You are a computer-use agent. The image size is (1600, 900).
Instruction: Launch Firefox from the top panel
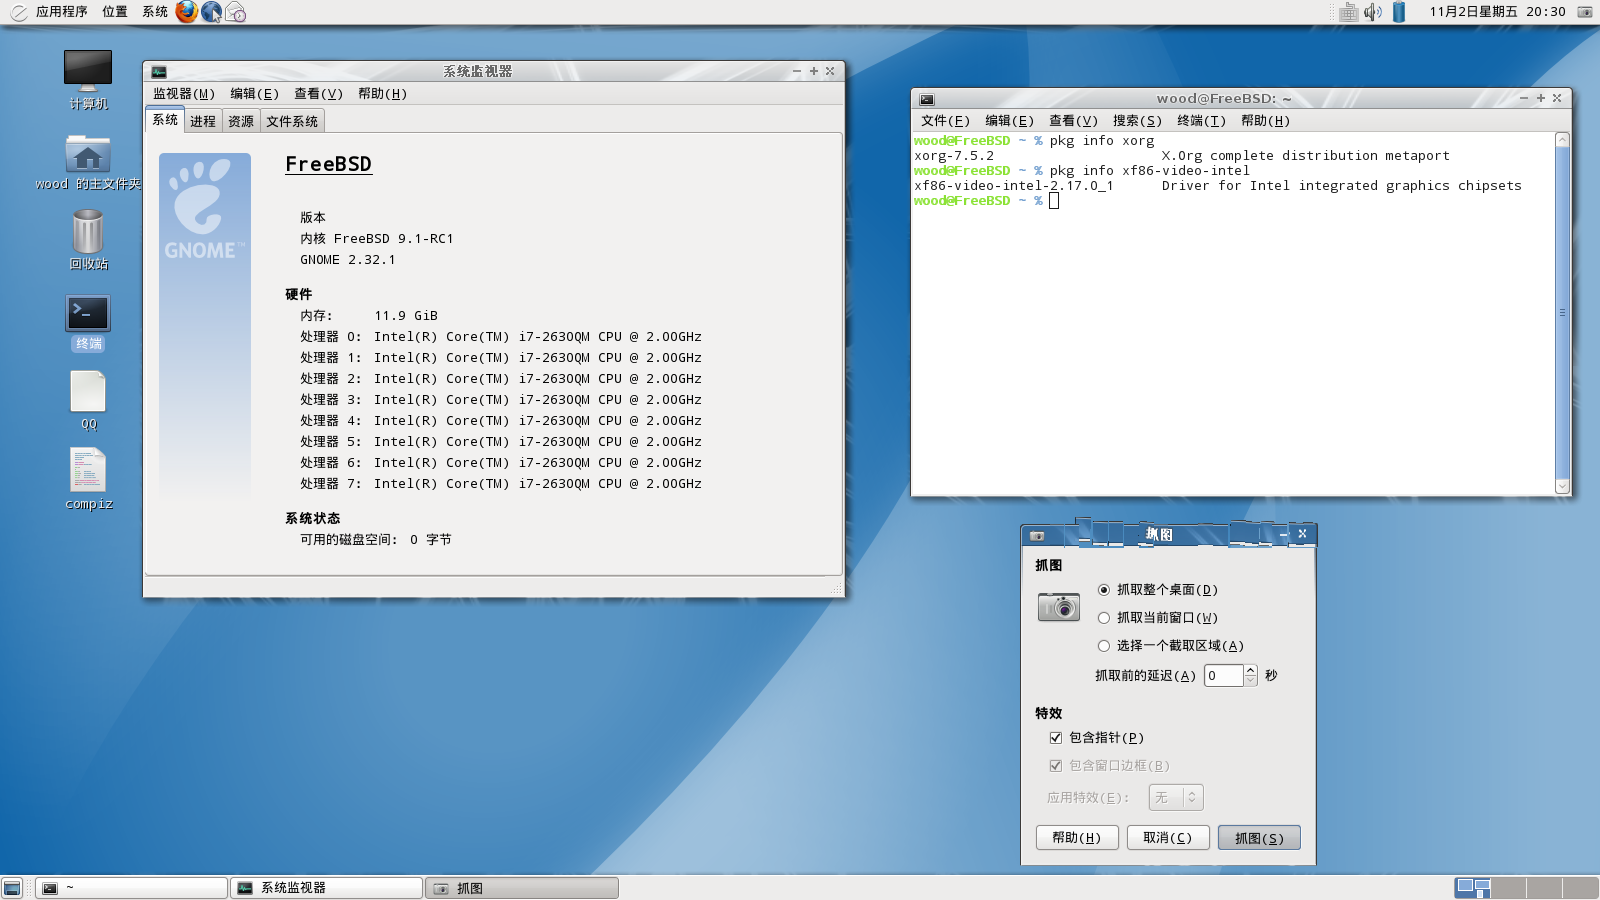(x=186, y=12)
